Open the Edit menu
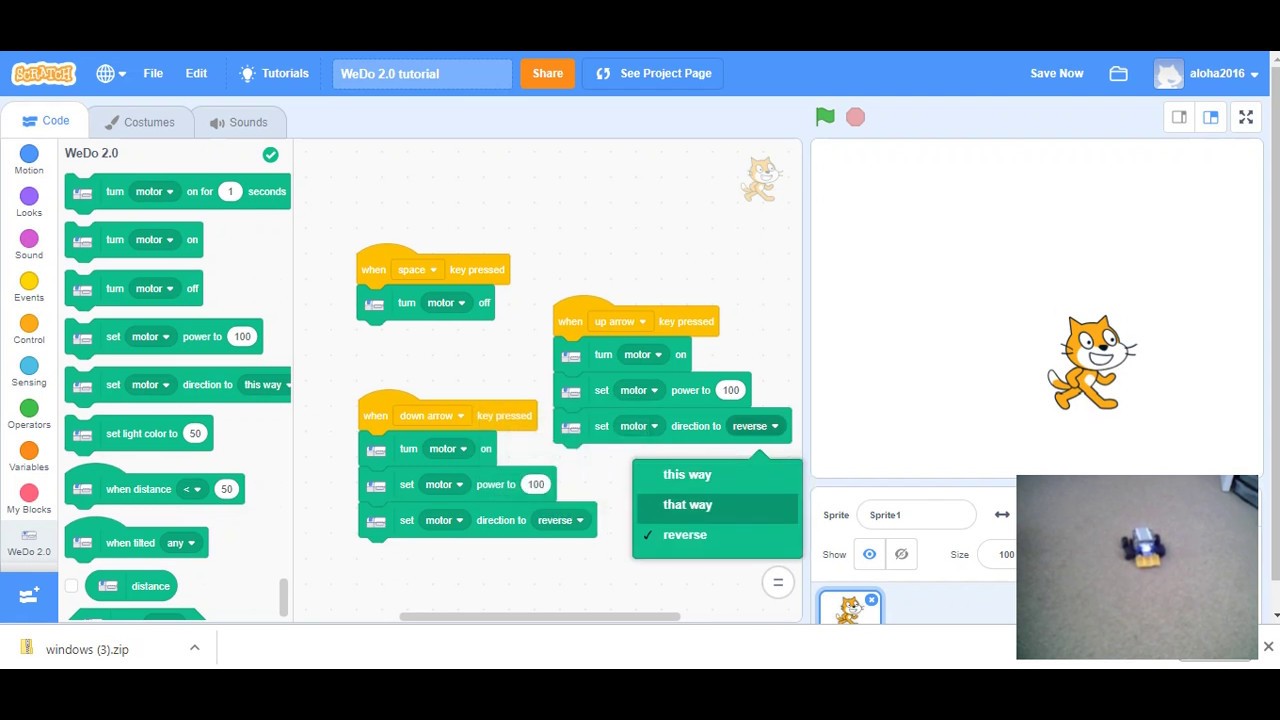This screenshot has height=720, width=1280. (196, 73)
